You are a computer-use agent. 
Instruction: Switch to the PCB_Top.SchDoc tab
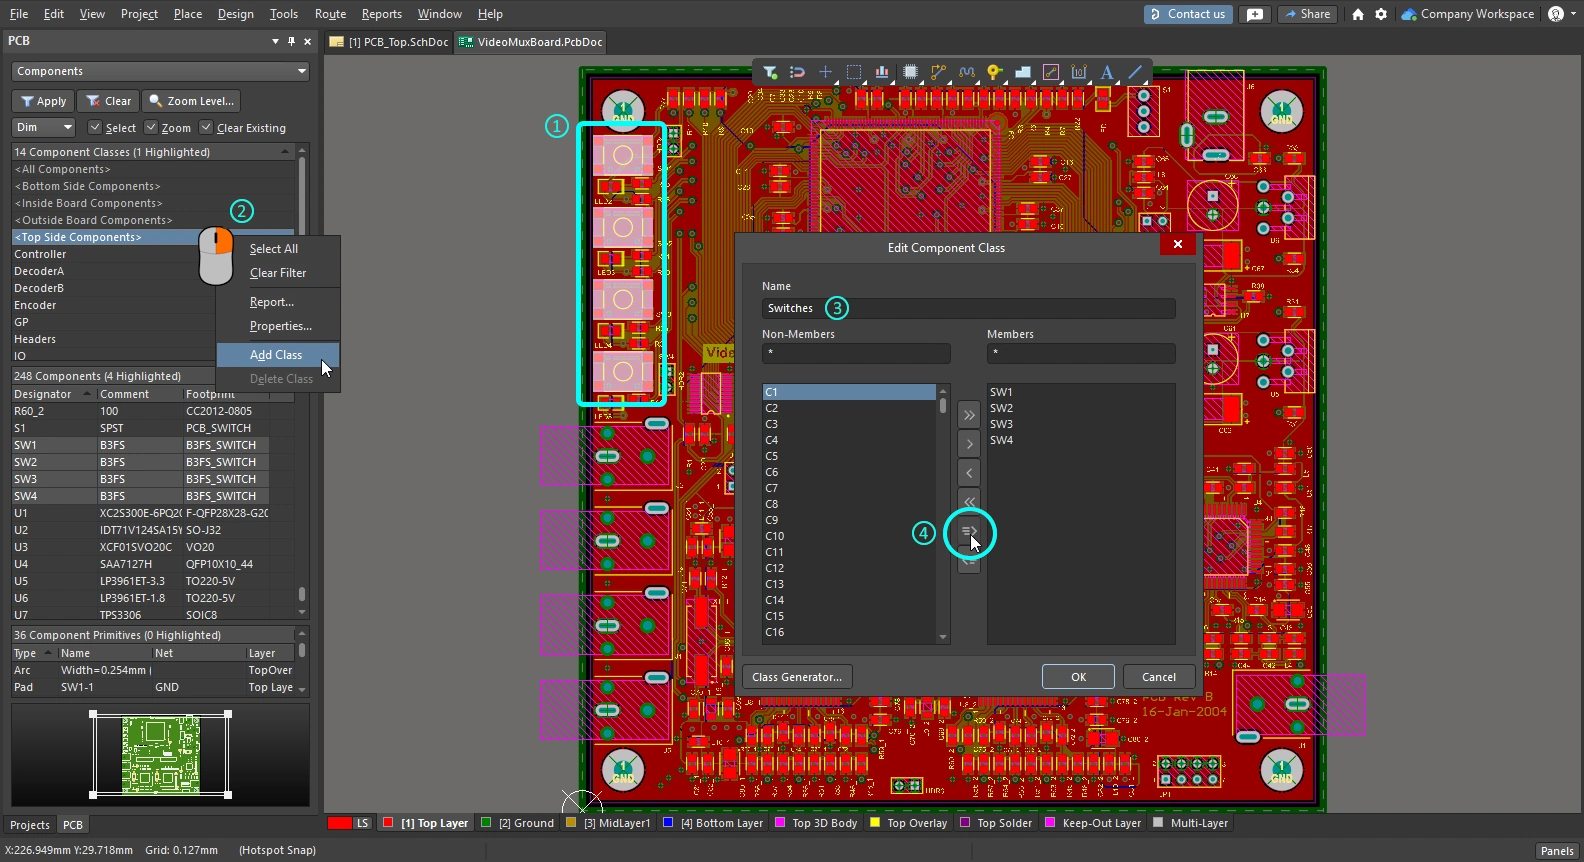click(x=389, y=42)
